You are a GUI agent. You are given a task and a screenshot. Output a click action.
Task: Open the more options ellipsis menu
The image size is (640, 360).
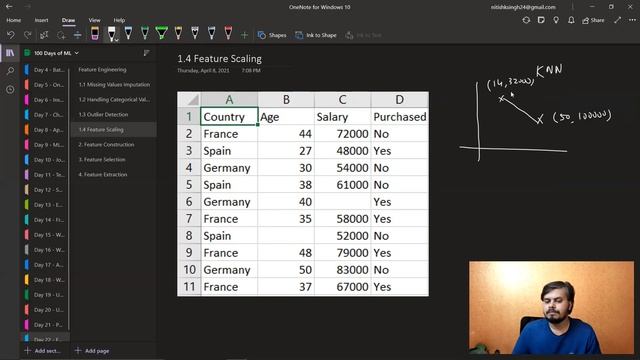pos(632,20)
